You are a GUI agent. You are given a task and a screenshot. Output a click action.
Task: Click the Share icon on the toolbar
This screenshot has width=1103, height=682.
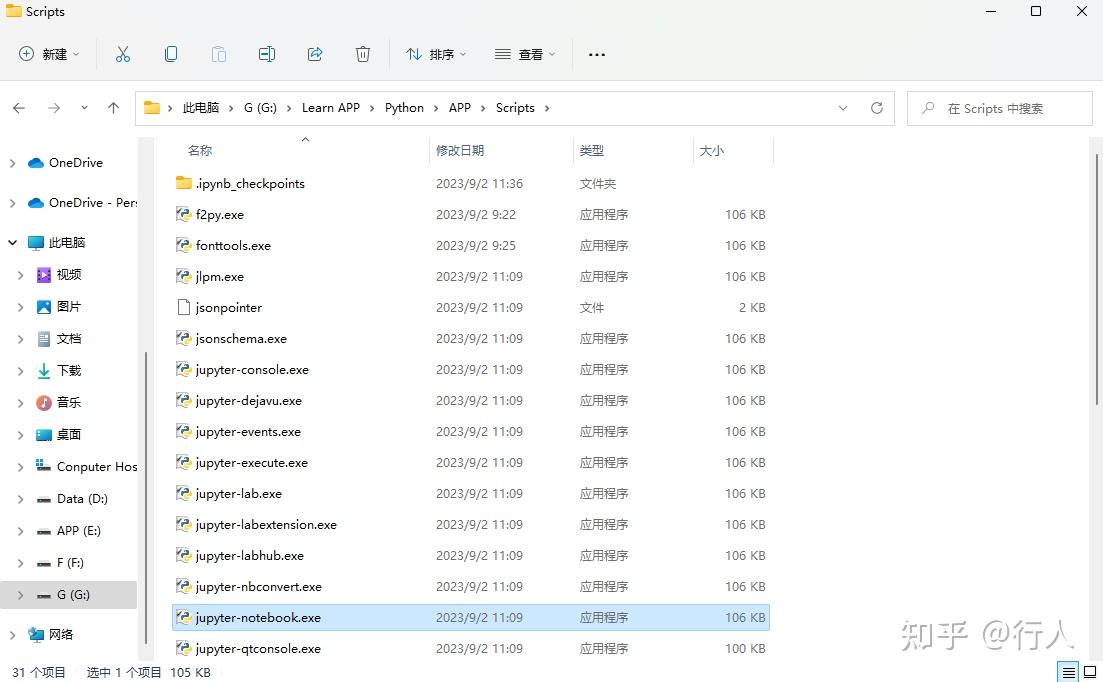[x=315, y=54]
